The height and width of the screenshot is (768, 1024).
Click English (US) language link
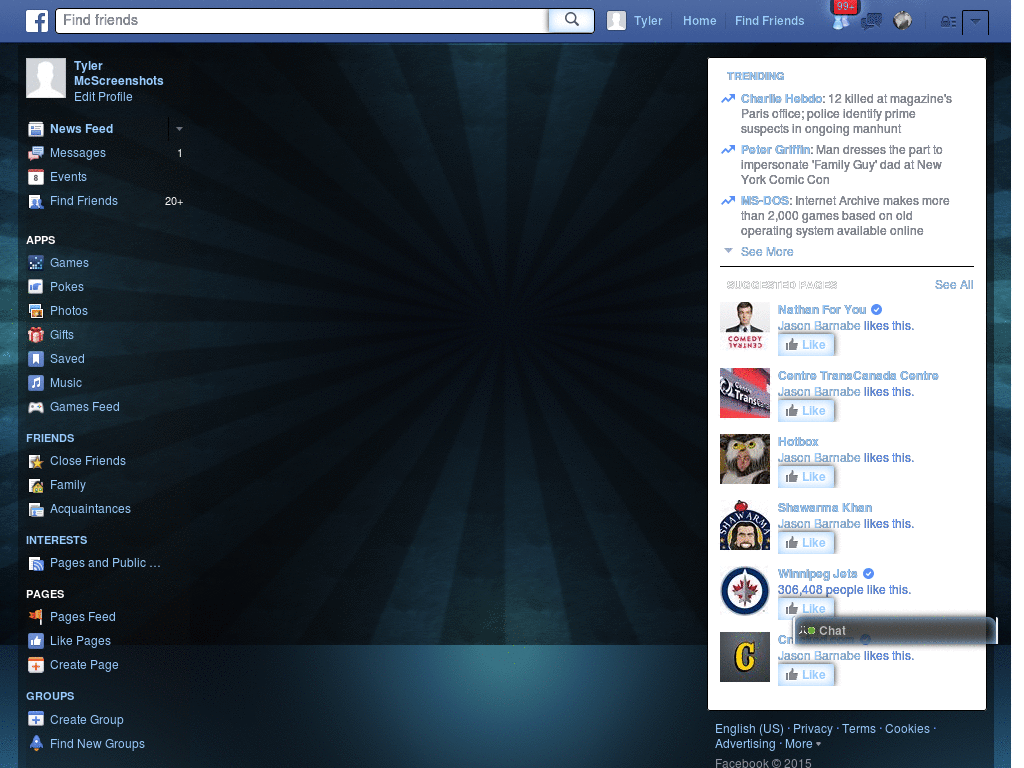click(749, 729)
